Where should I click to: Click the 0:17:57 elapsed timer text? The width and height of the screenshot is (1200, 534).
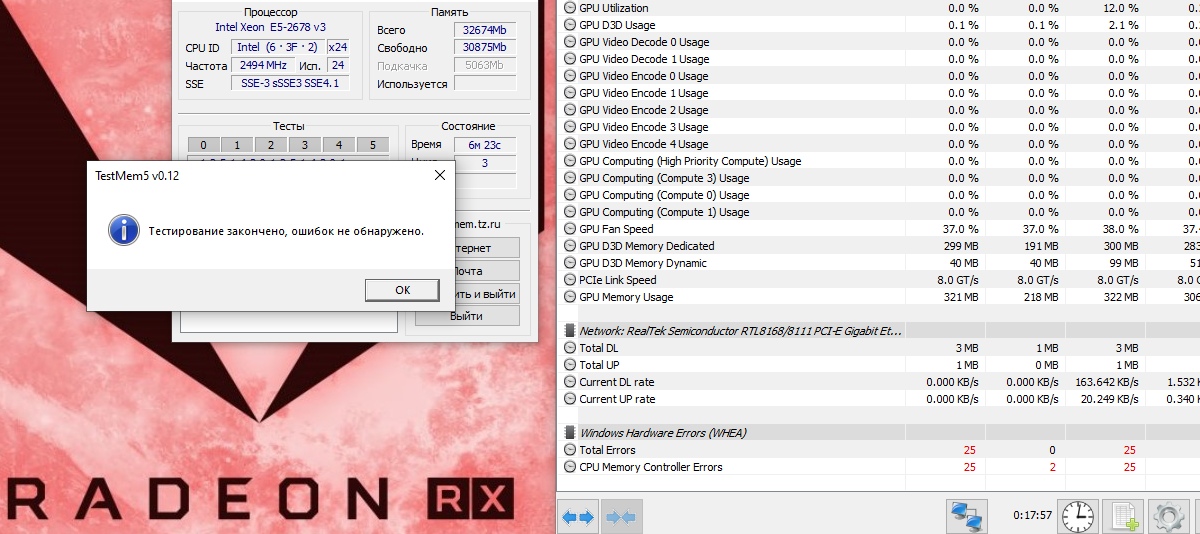click(1031, 517)
